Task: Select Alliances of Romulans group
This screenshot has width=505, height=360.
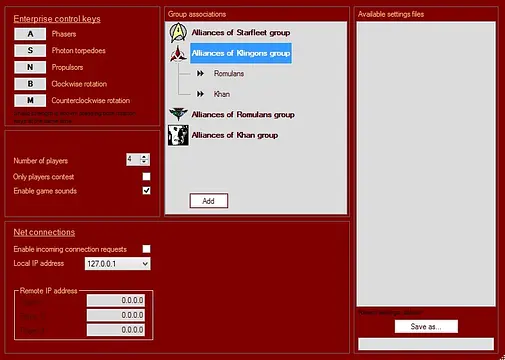Action: 243,114
